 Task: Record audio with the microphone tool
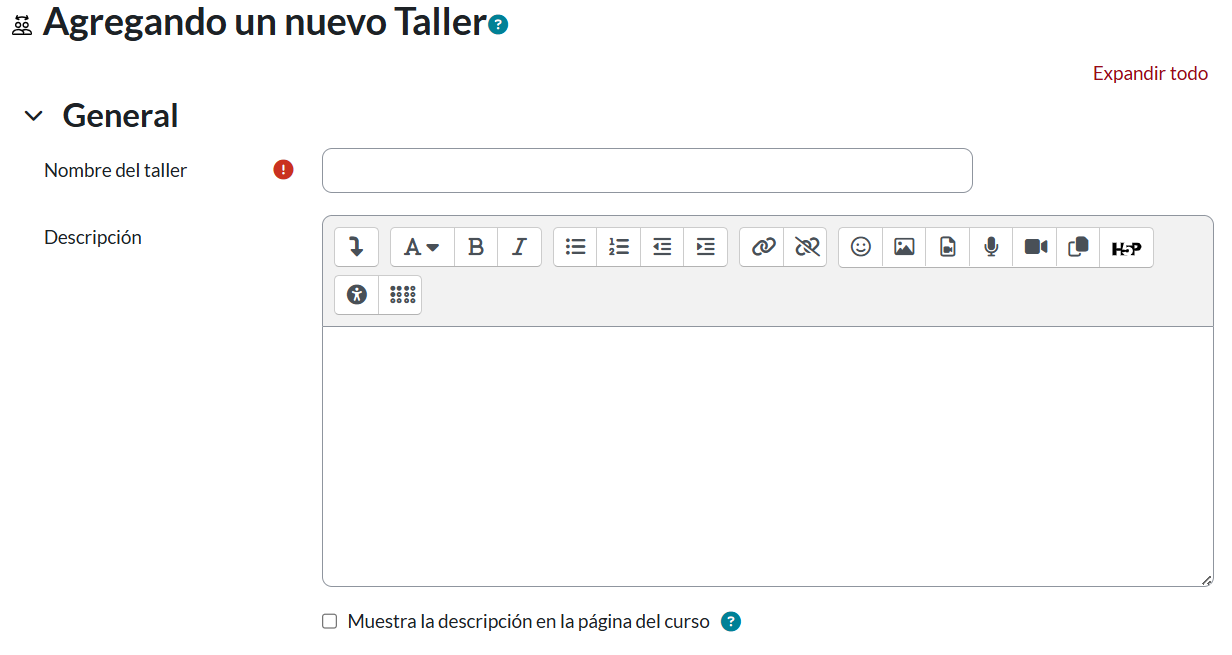[x=990, y=247]
